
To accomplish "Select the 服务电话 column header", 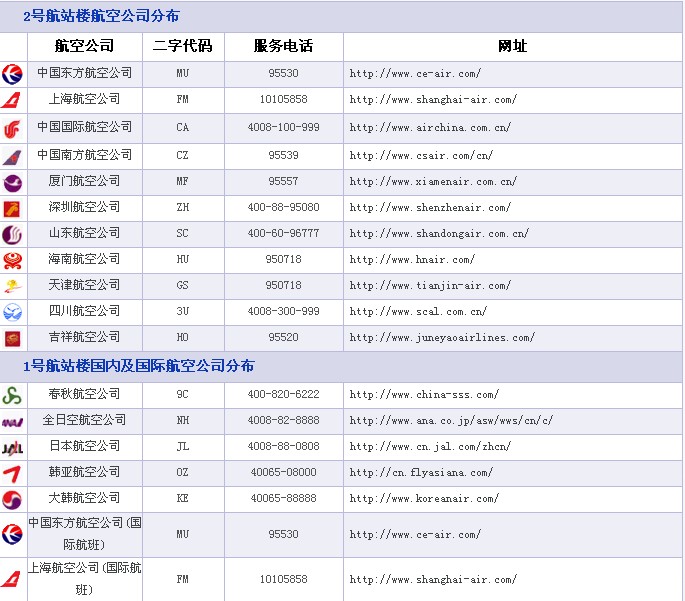I will (284, 46).
